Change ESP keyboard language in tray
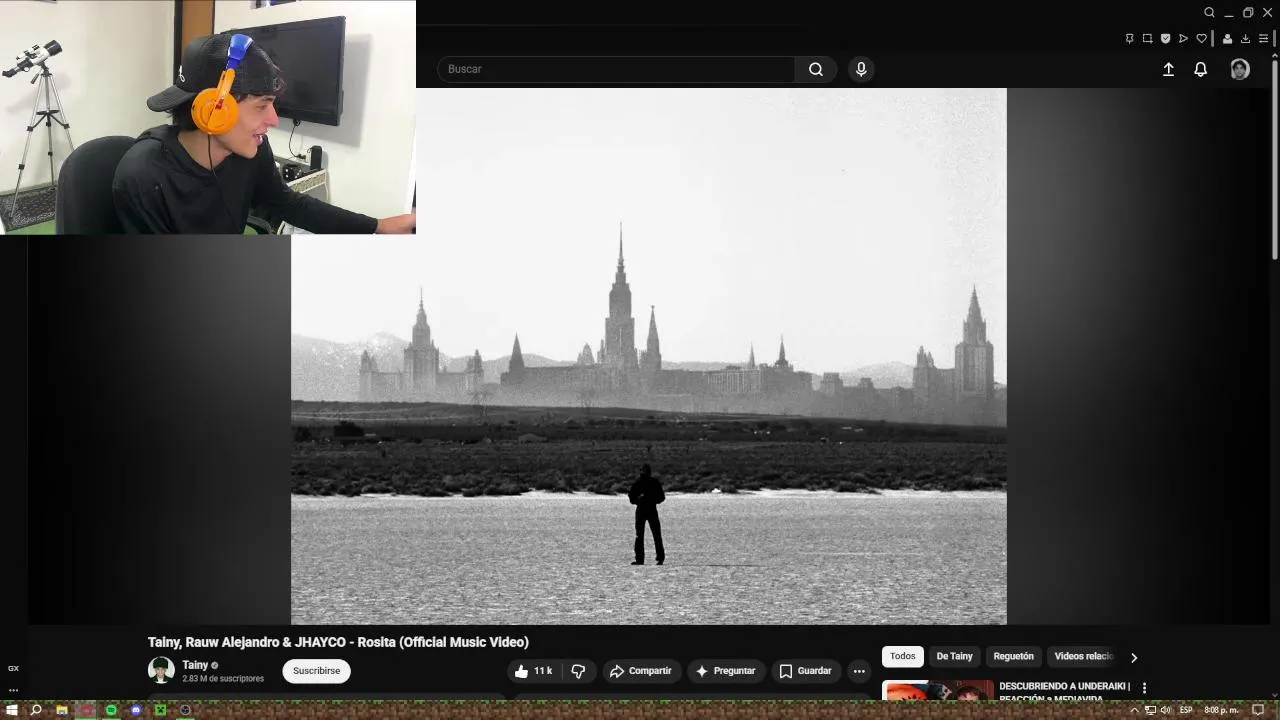Image resolution: width=1280 pixels, height=720 pixels. click(x=1186, y=710)
